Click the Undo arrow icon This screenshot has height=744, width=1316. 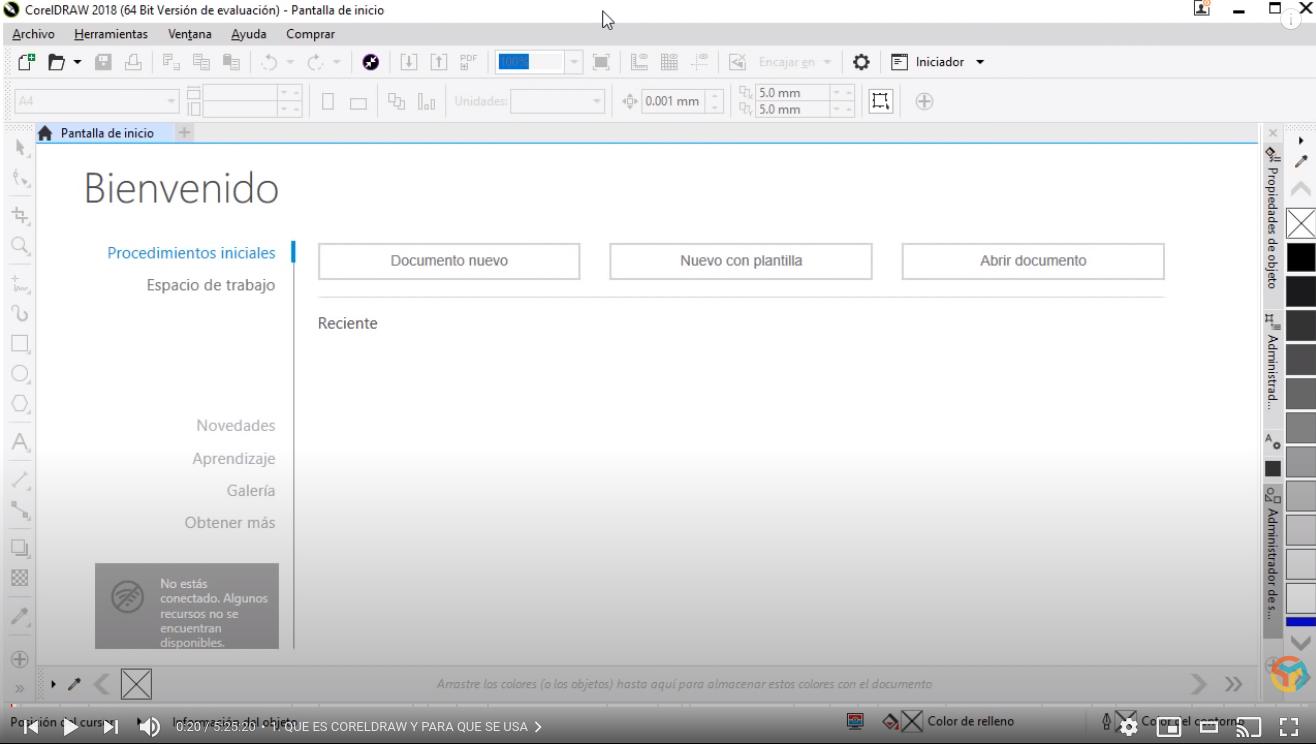[269, 62]
